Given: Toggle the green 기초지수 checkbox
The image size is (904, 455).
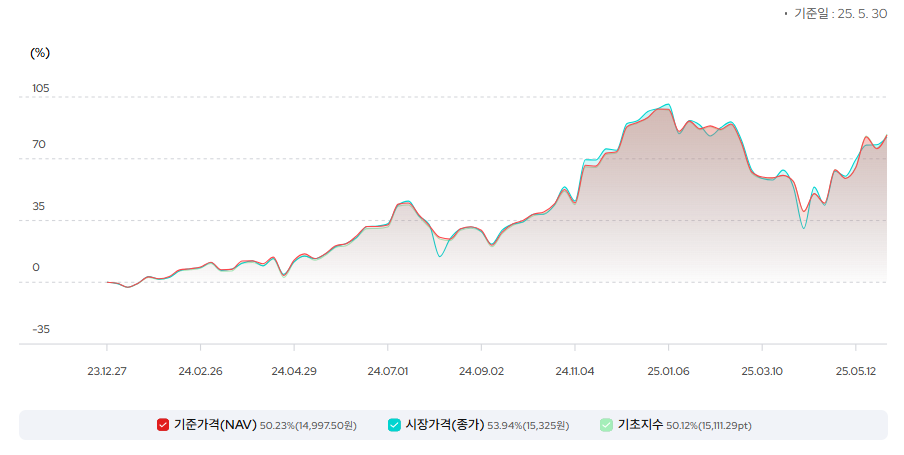Looking at the screenshot, I should 607,425.
